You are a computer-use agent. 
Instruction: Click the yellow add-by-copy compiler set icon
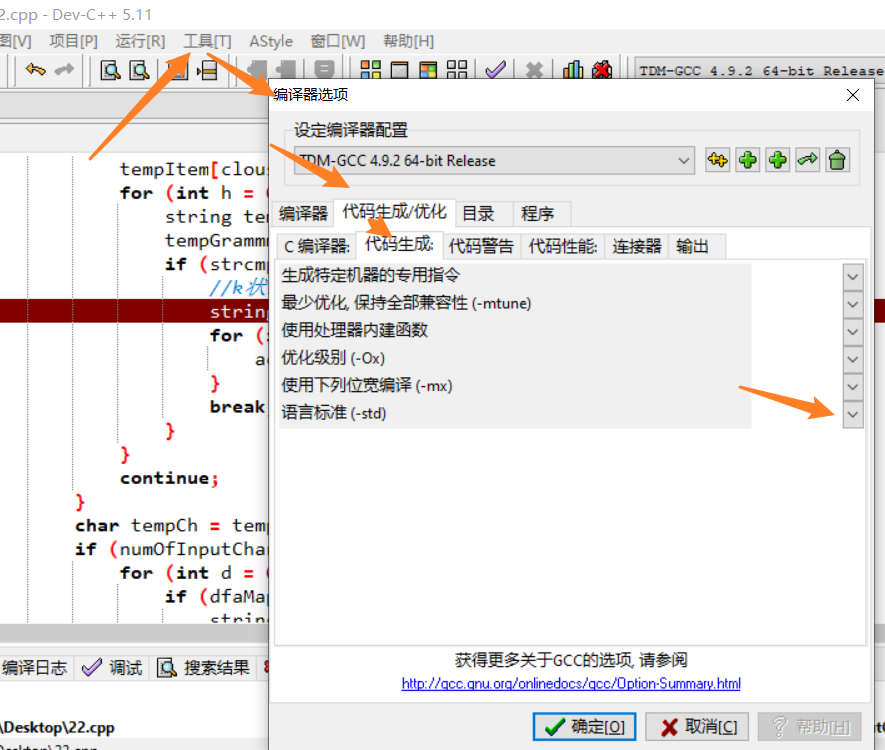pos(717,160)
